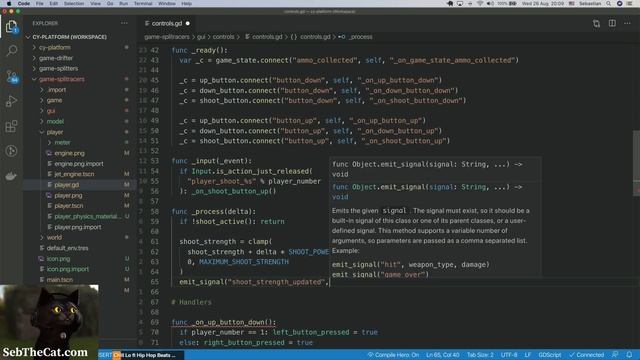Open the Docker view in activity bar
The image size is (640, 360).
tap(11, 176)
